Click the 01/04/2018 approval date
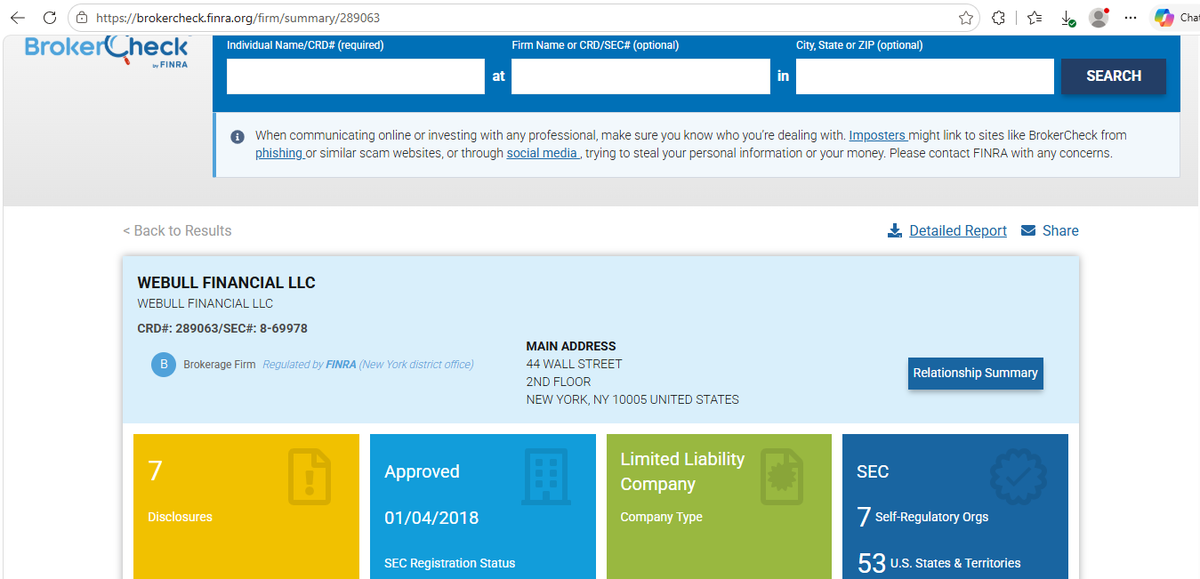 pos(431,518)
